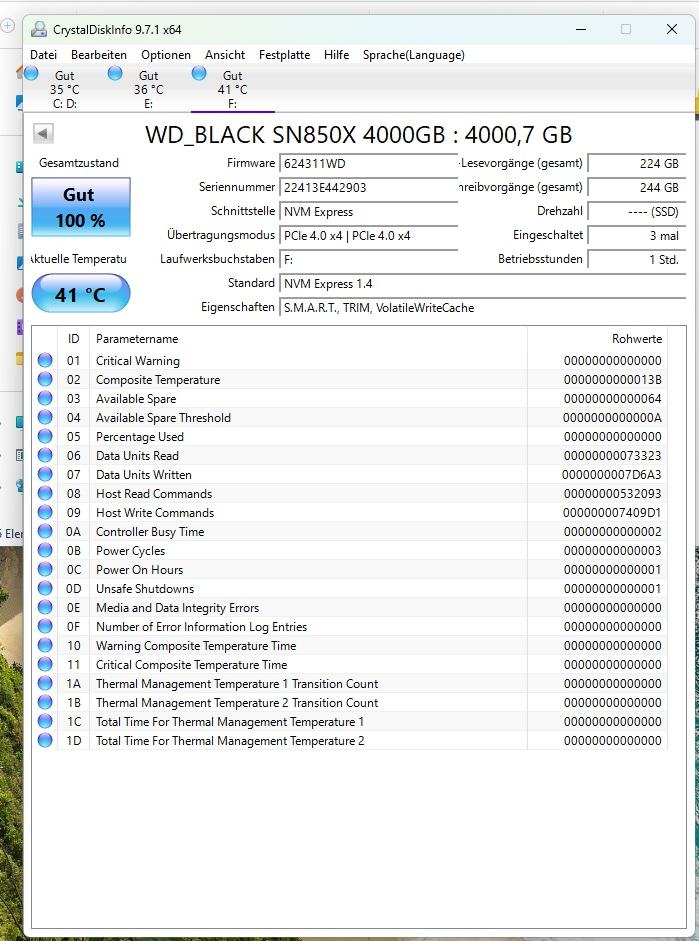Click status icon of Host Read Commands row

(45, 493)
